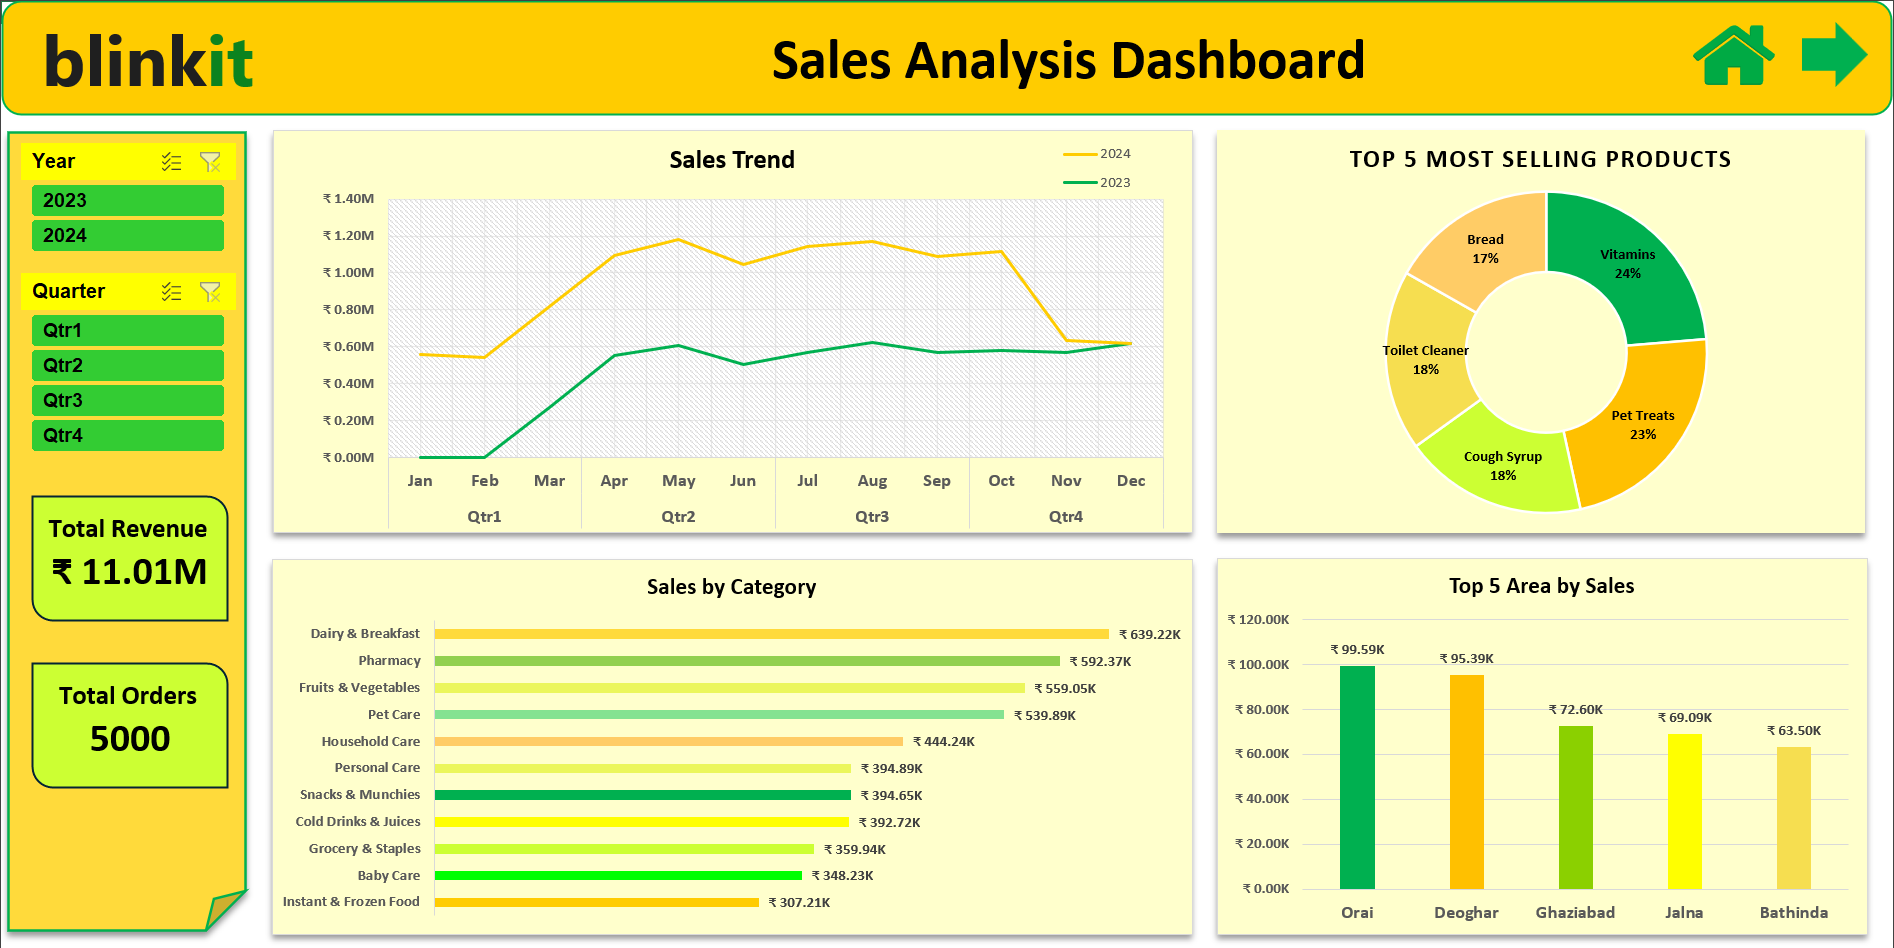The image size is (1894, 948).
Task: Click the ₹ 99.59K data label
Action: pos(1357,650)
